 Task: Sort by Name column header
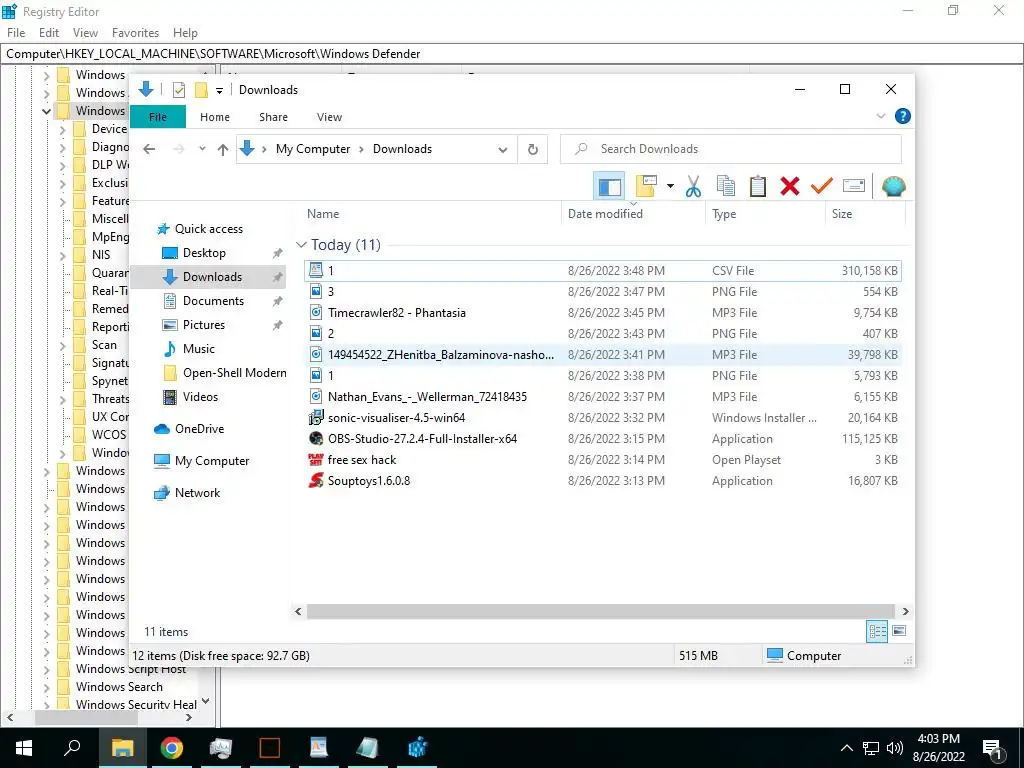coord(431,214)
